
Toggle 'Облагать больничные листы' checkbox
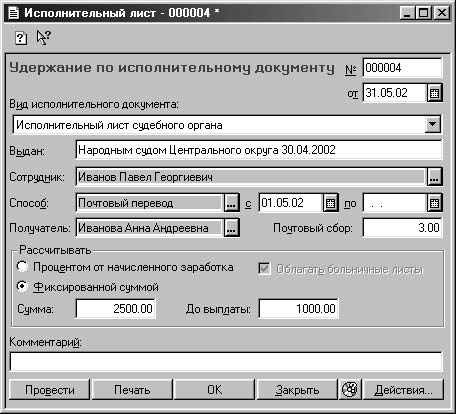(264, 268)
